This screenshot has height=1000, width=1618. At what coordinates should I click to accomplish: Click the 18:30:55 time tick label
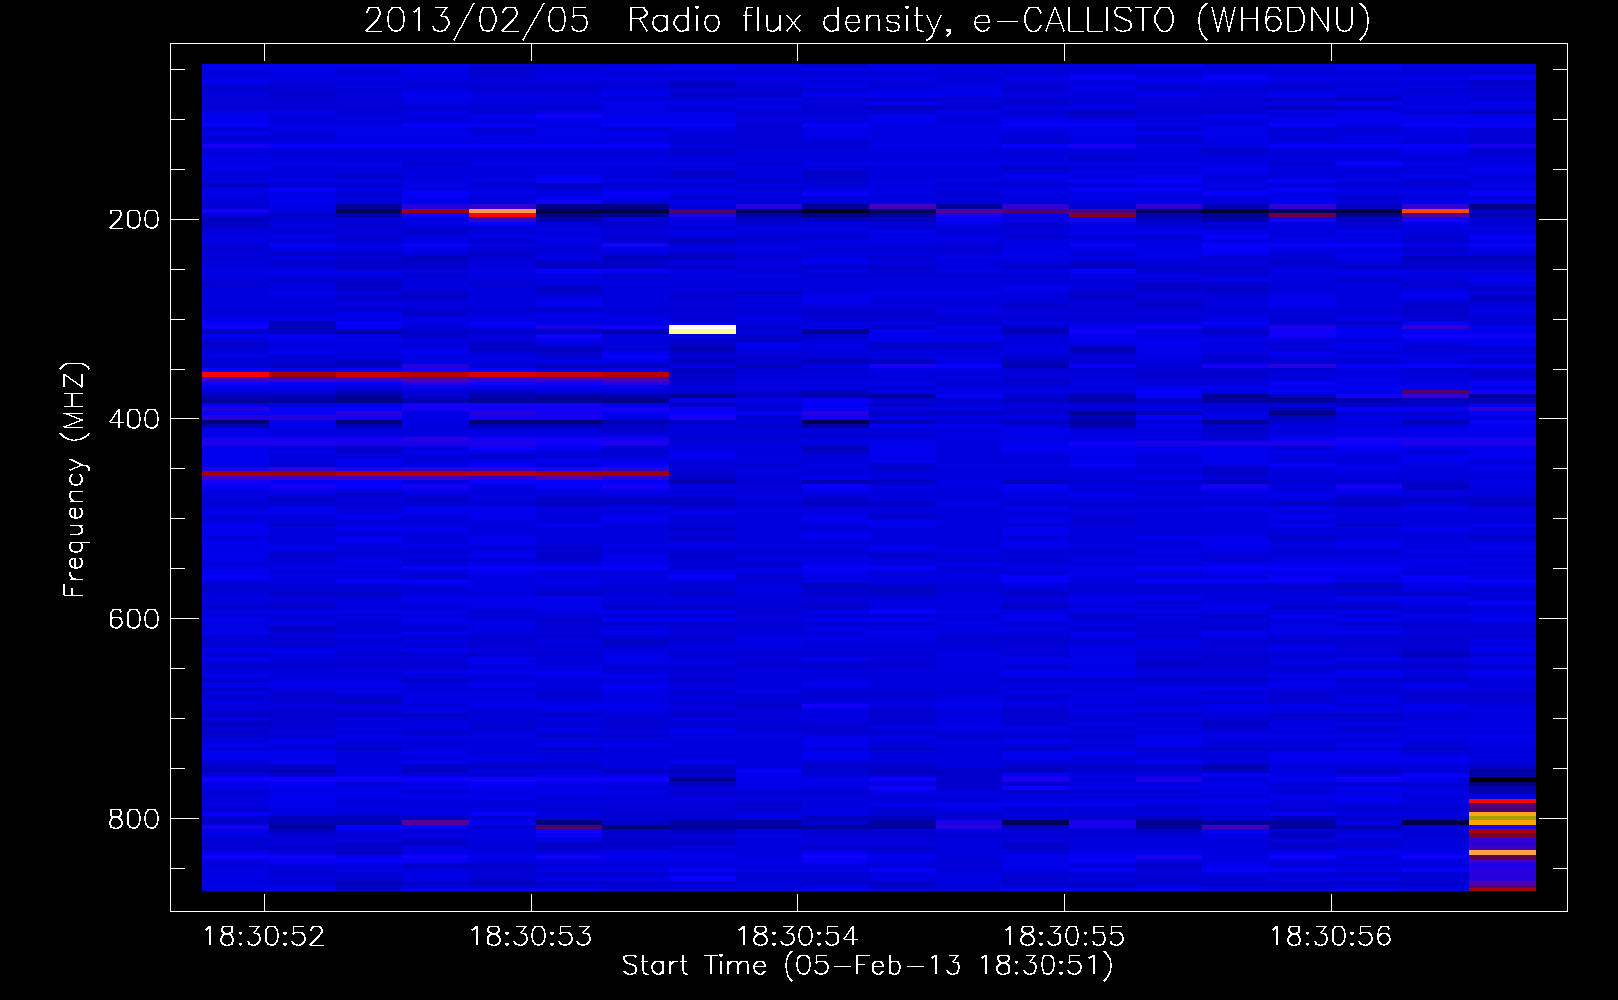[x=1064, y=937]
